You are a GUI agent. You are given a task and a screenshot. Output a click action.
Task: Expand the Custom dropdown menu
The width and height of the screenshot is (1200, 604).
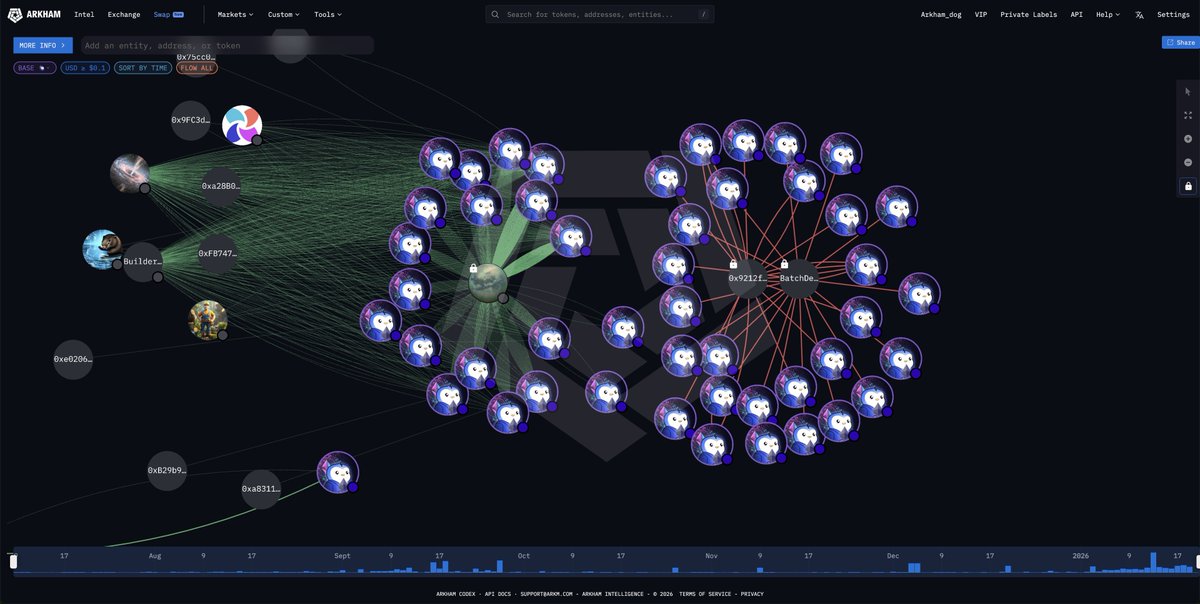pos(284,15)
